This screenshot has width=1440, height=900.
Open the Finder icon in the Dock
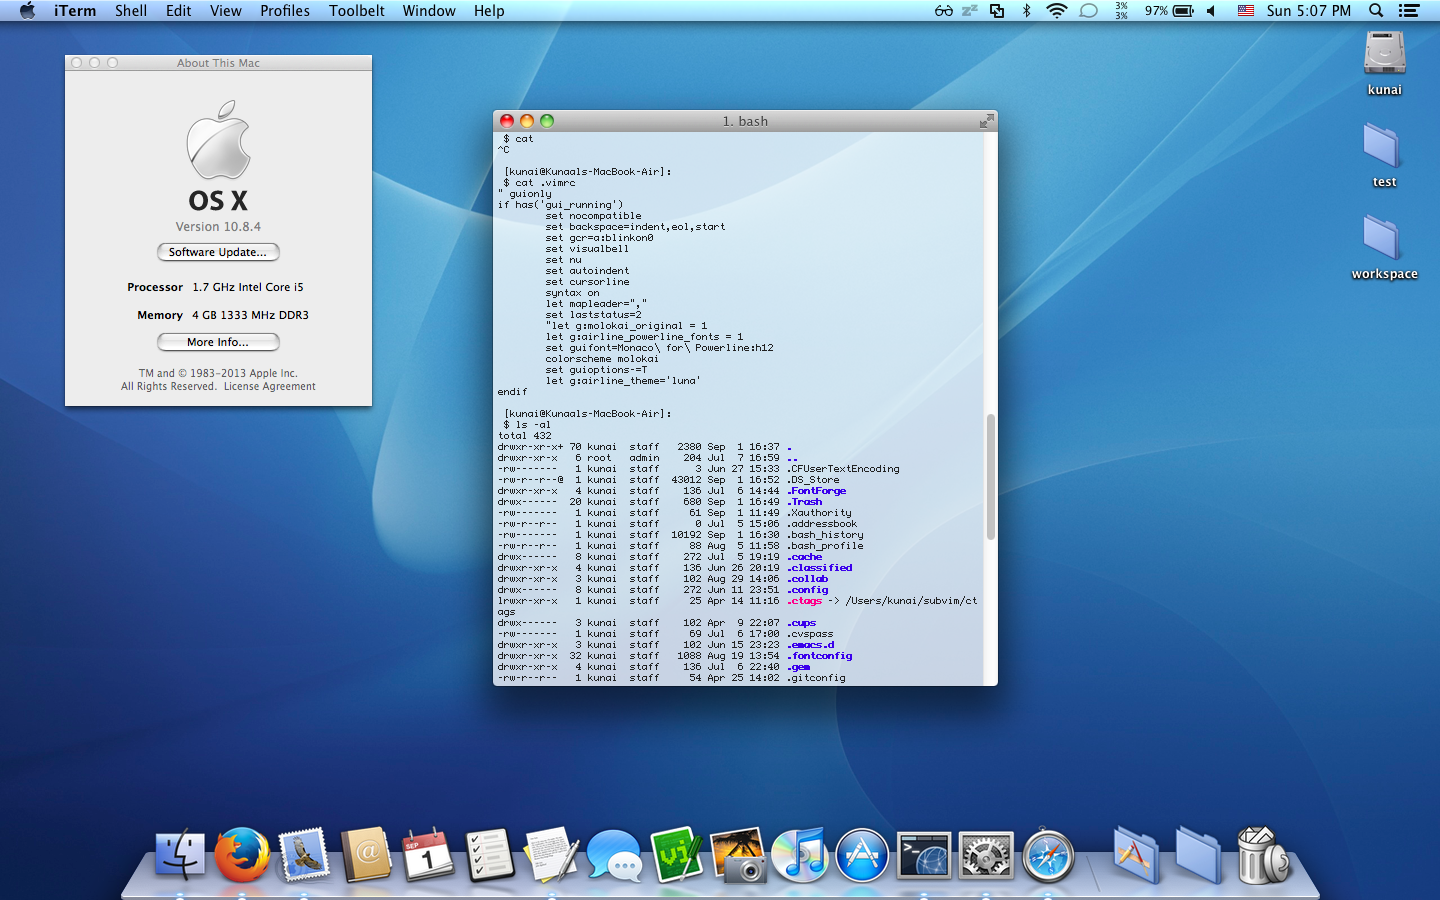pyautogui.click(x=181, y=856)
